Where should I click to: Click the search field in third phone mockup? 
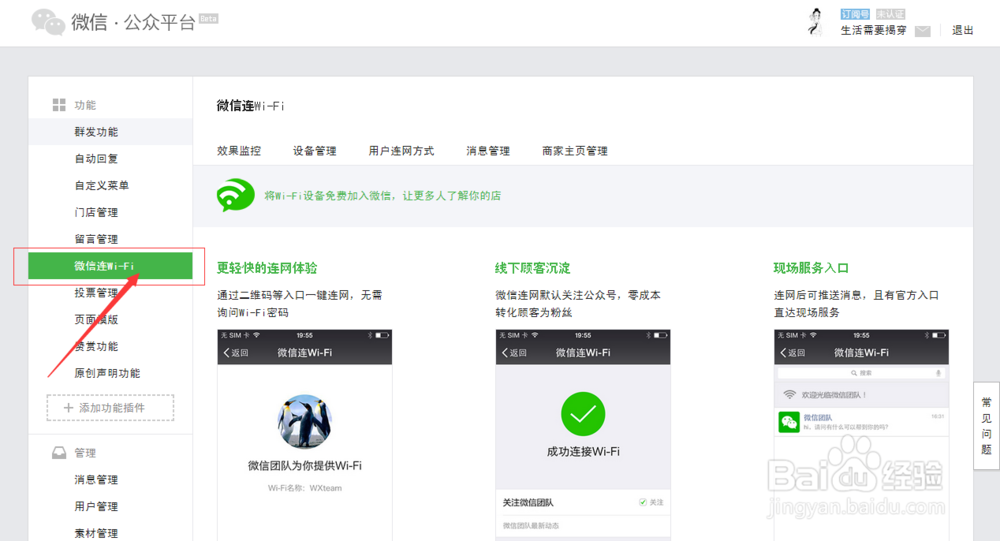(861, 373)
